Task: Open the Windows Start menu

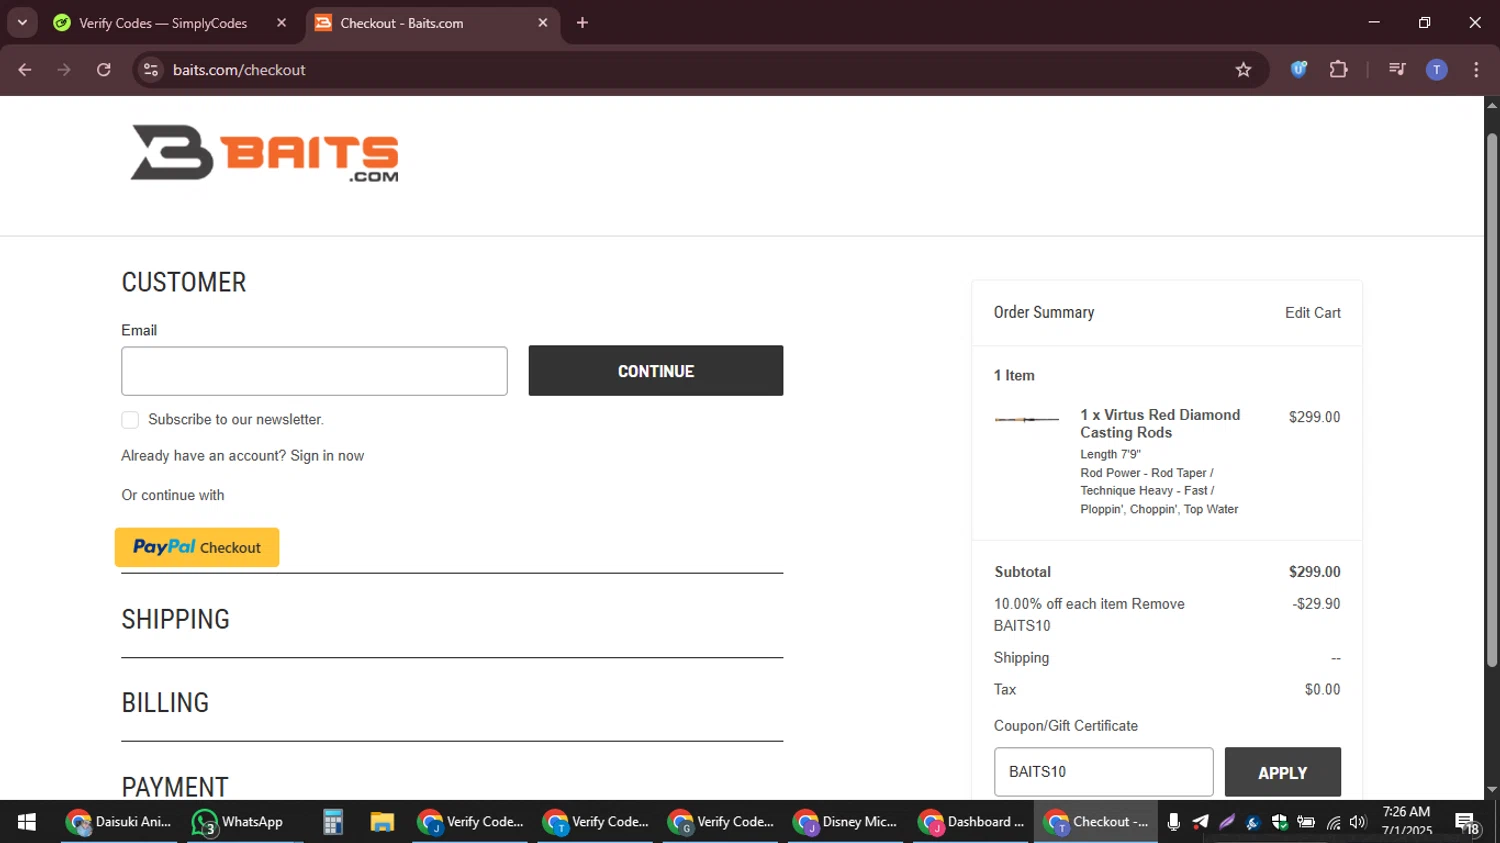Action: pyautogui.click(x=27, y=822)
